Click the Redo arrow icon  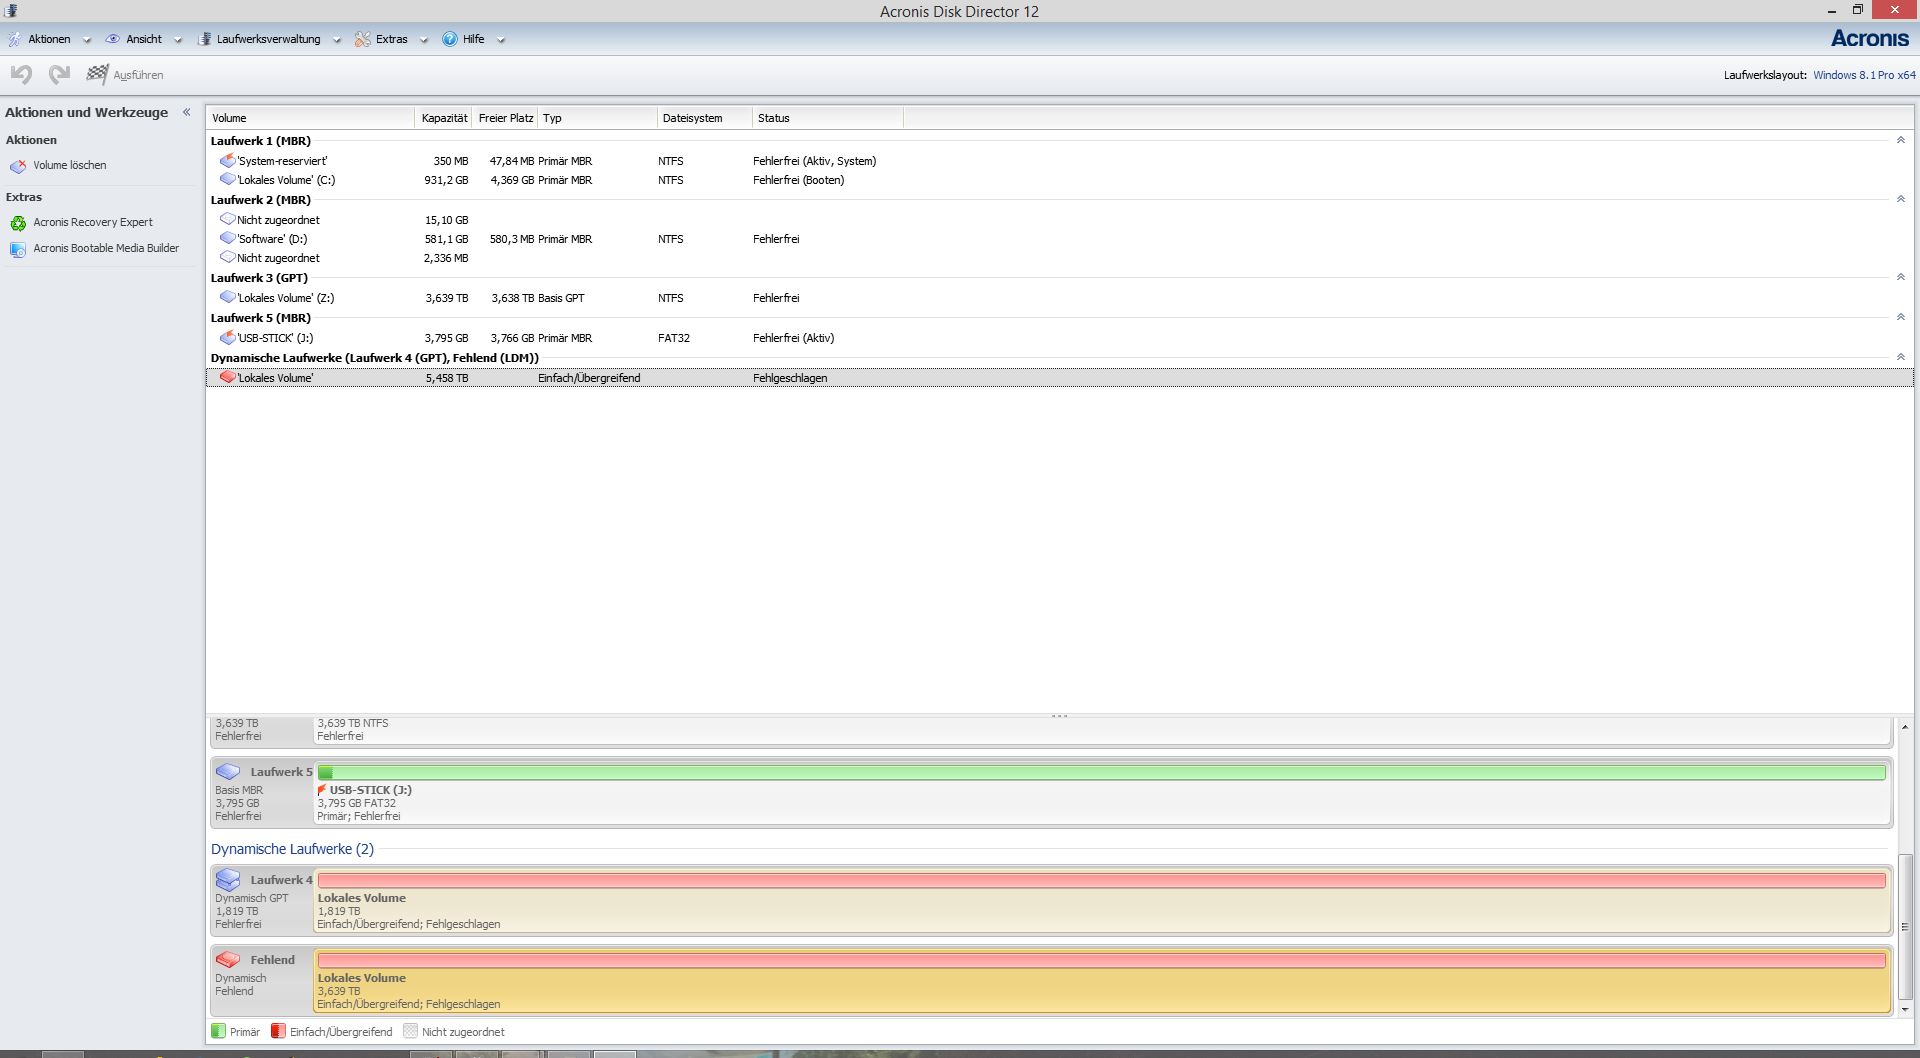coord(60,74)
